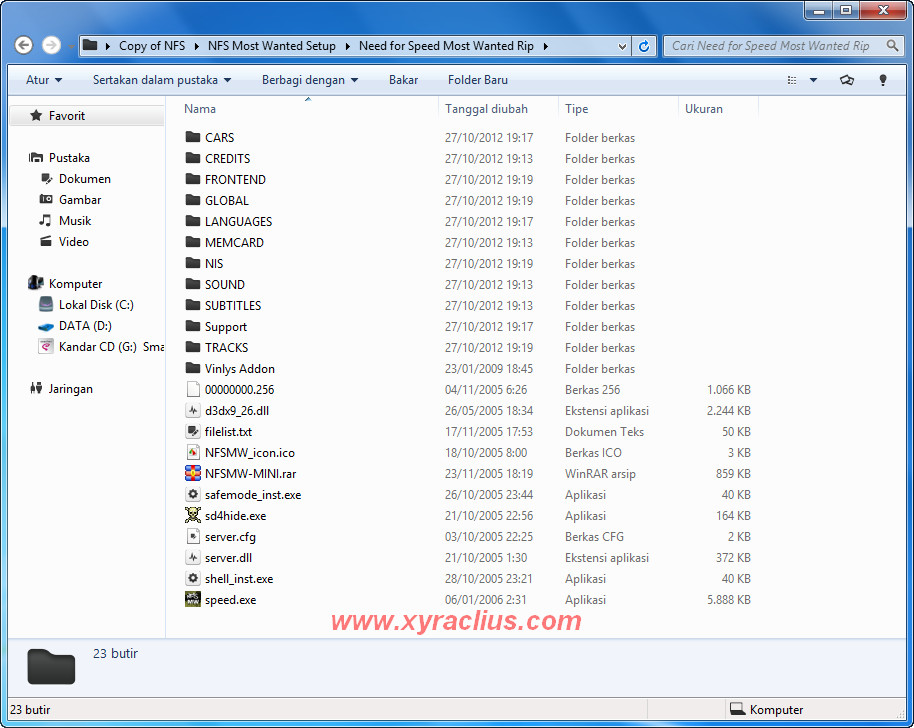Select the filelist.txt document icon

tap(193, 431)
